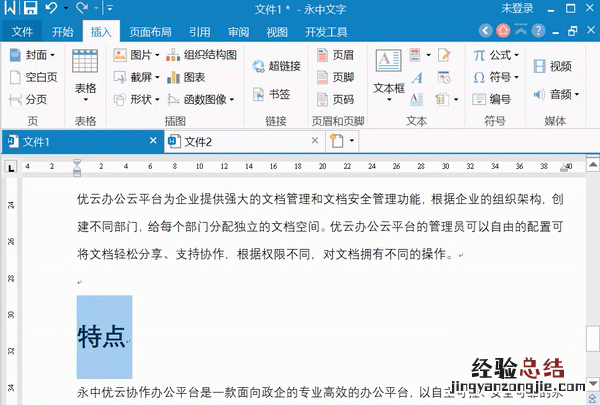Open the 文件 menu
600x405 pixels.
[x=22, y=31]
